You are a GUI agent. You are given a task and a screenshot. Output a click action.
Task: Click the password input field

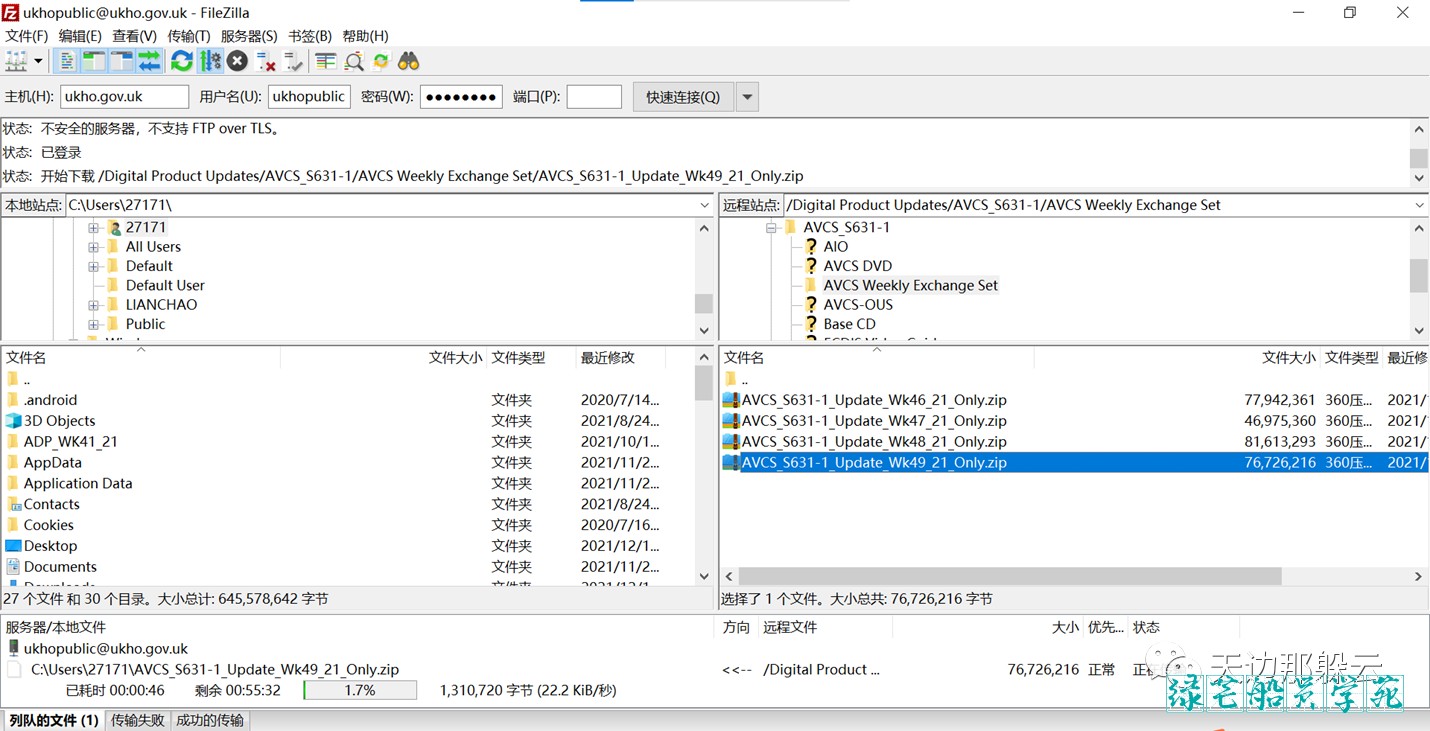[461, 97]
